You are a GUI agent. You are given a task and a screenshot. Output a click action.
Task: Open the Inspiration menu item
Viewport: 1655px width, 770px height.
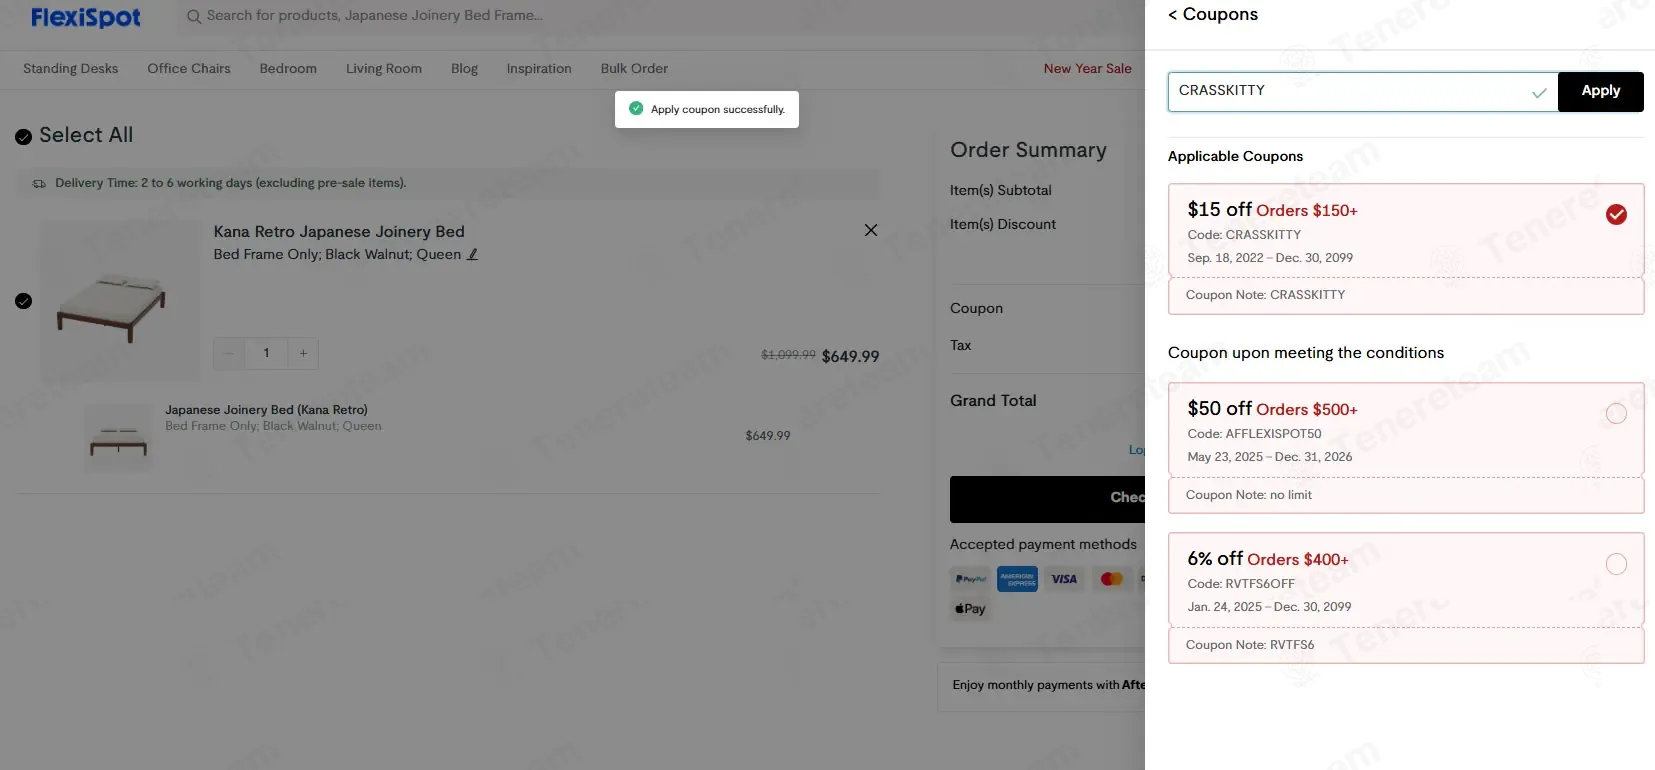(x=539, y=68)
